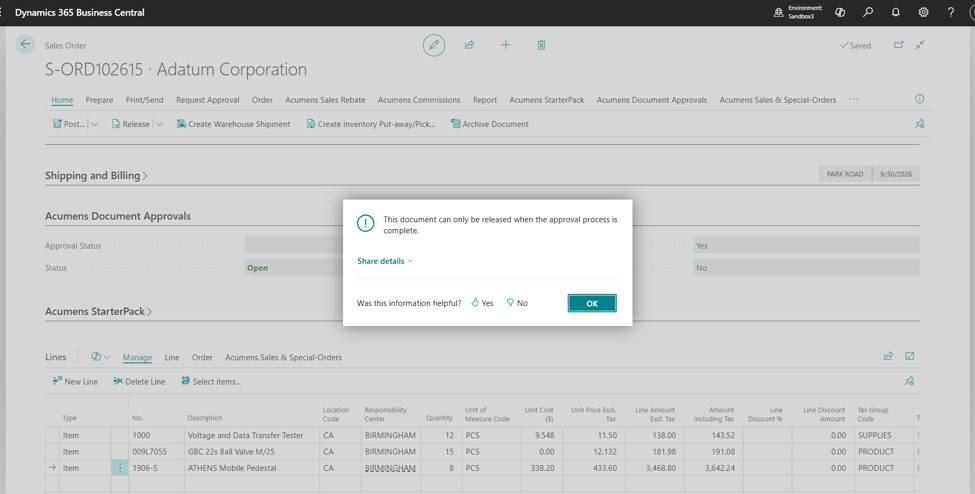Open dropdown beside Lines Copilot icon
Image resolution: width=975 pixels, height=494 pixels.
(x=107, y=357)
